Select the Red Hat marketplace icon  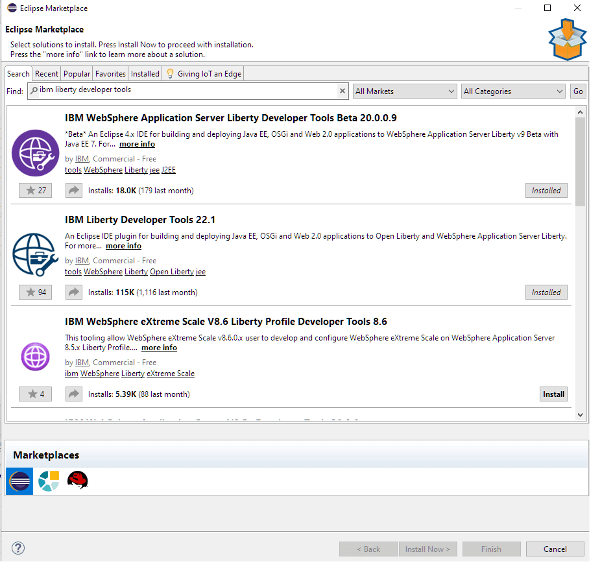coord(78,480)
